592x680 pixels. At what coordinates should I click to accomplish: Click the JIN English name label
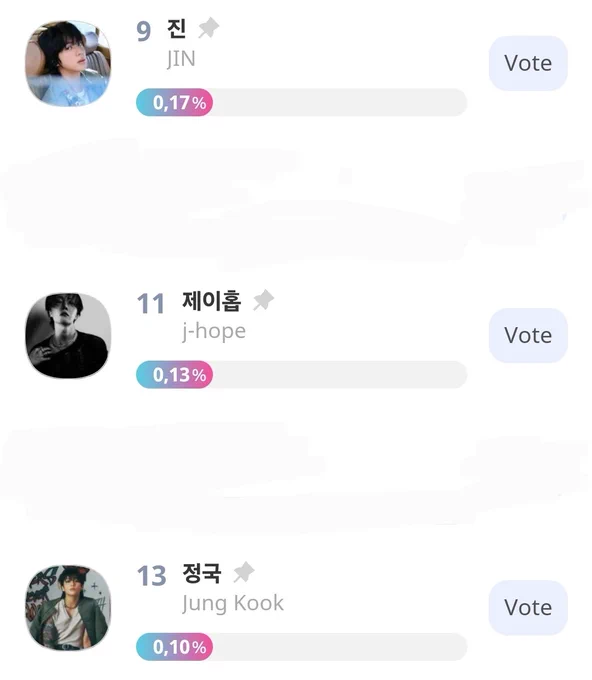(x=181, y=59)
